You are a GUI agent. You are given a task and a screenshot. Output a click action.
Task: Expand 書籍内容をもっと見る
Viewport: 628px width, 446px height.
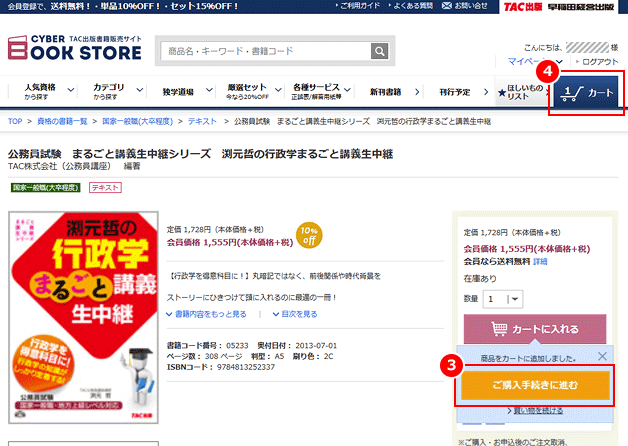[x=207, y=314]
